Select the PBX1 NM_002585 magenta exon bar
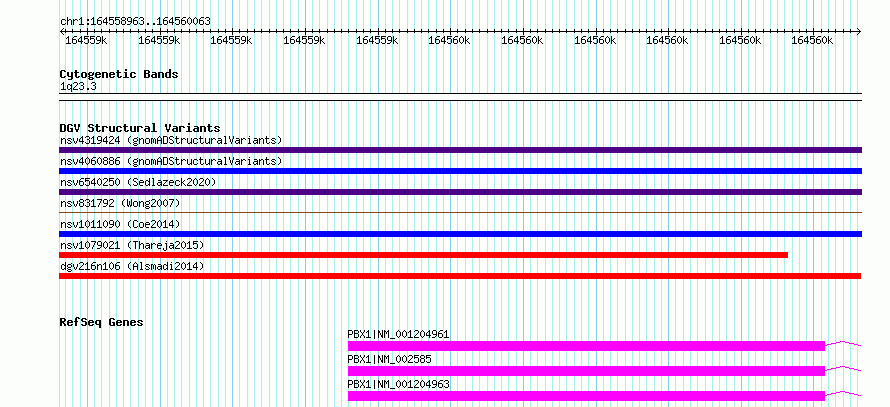 coord(586,371)
